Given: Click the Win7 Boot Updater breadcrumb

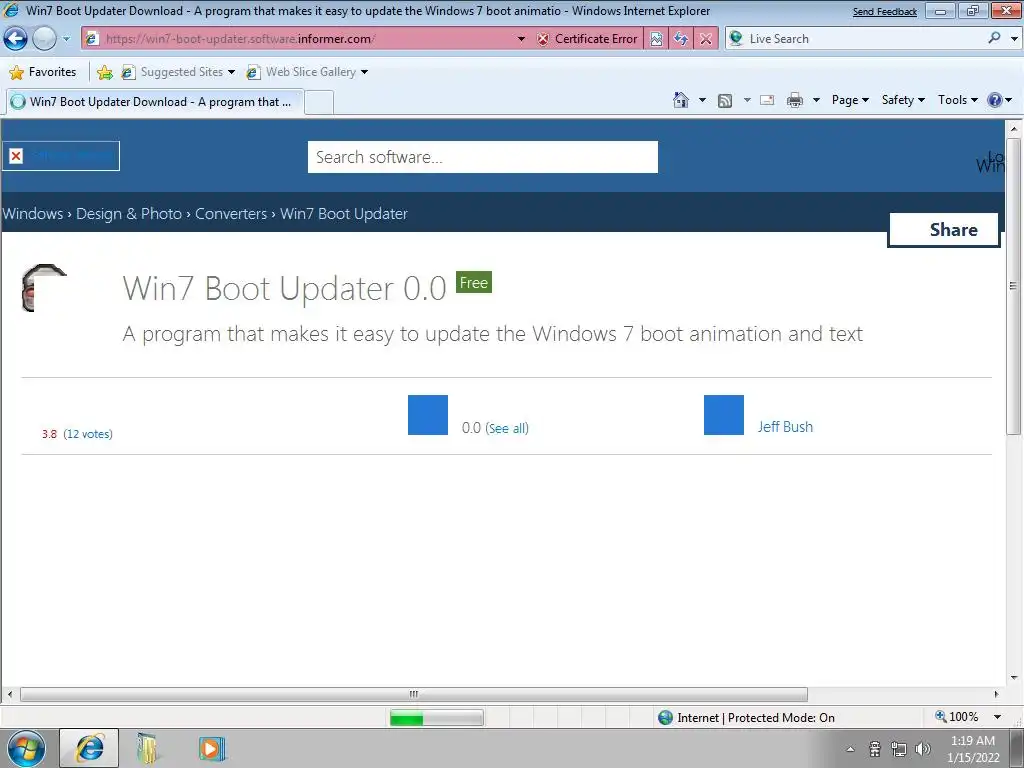Looking at the screenshot, I should [344, 214].
